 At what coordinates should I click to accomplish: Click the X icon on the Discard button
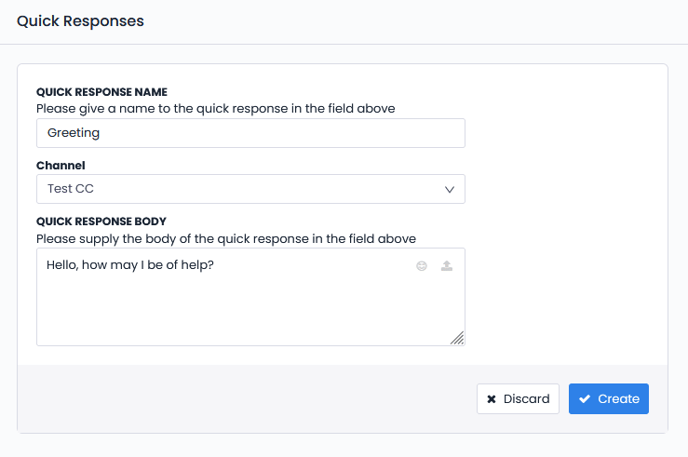point(491,399)
